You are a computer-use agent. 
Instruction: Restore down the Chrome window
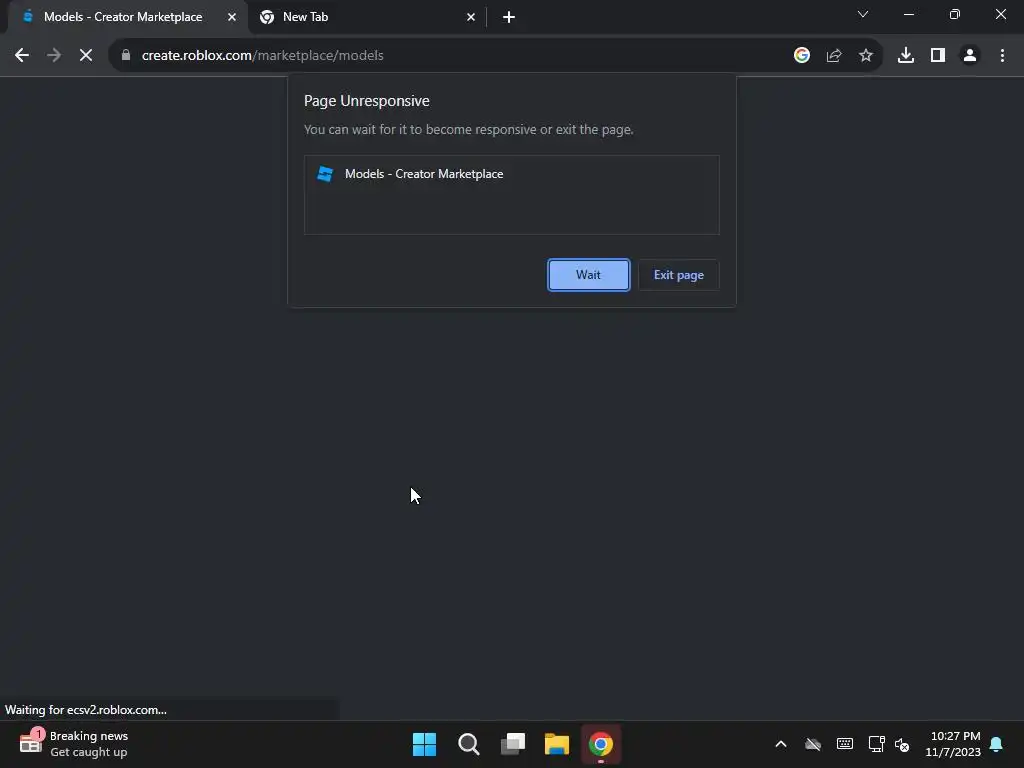(955, 14)
